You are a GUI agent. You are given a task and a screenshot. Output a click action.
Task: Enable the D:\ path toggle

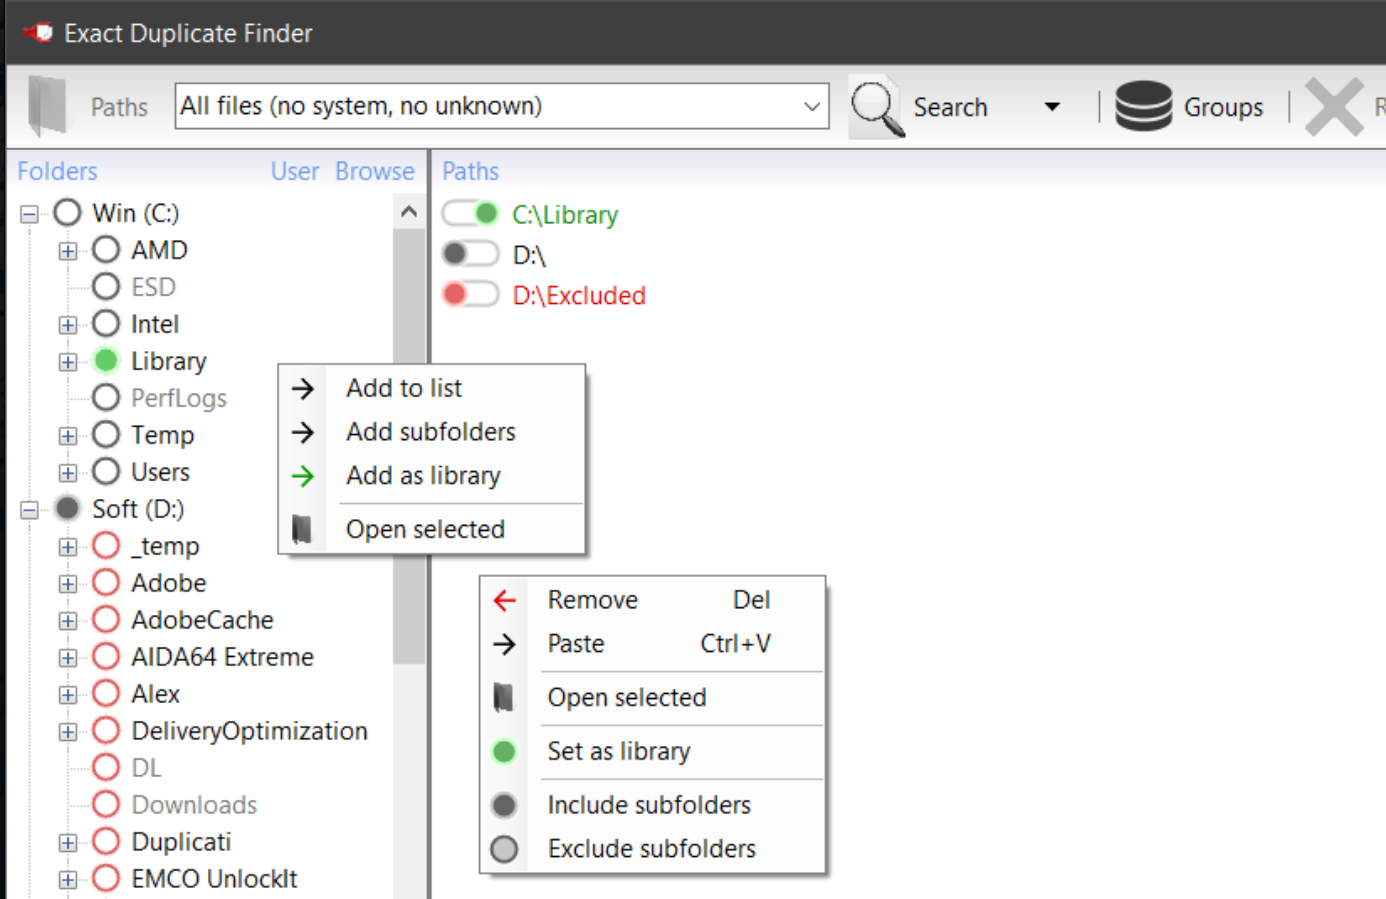pyautogui.click(x=470, y=254)
